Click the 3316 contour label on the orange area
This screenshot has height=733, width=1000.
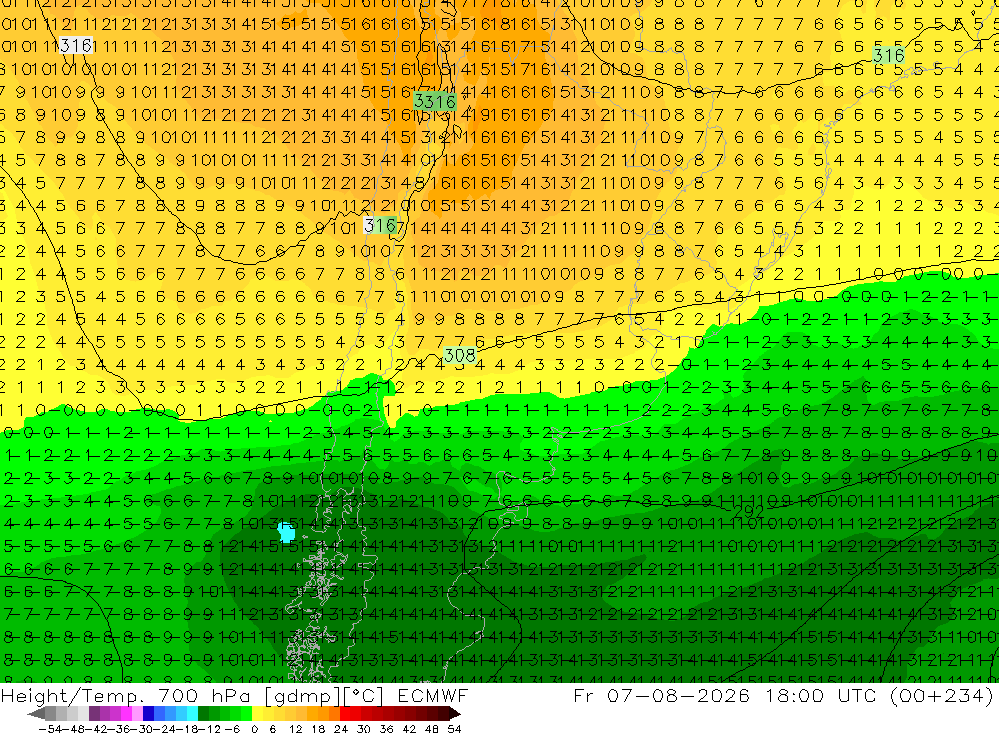(434, 101)
